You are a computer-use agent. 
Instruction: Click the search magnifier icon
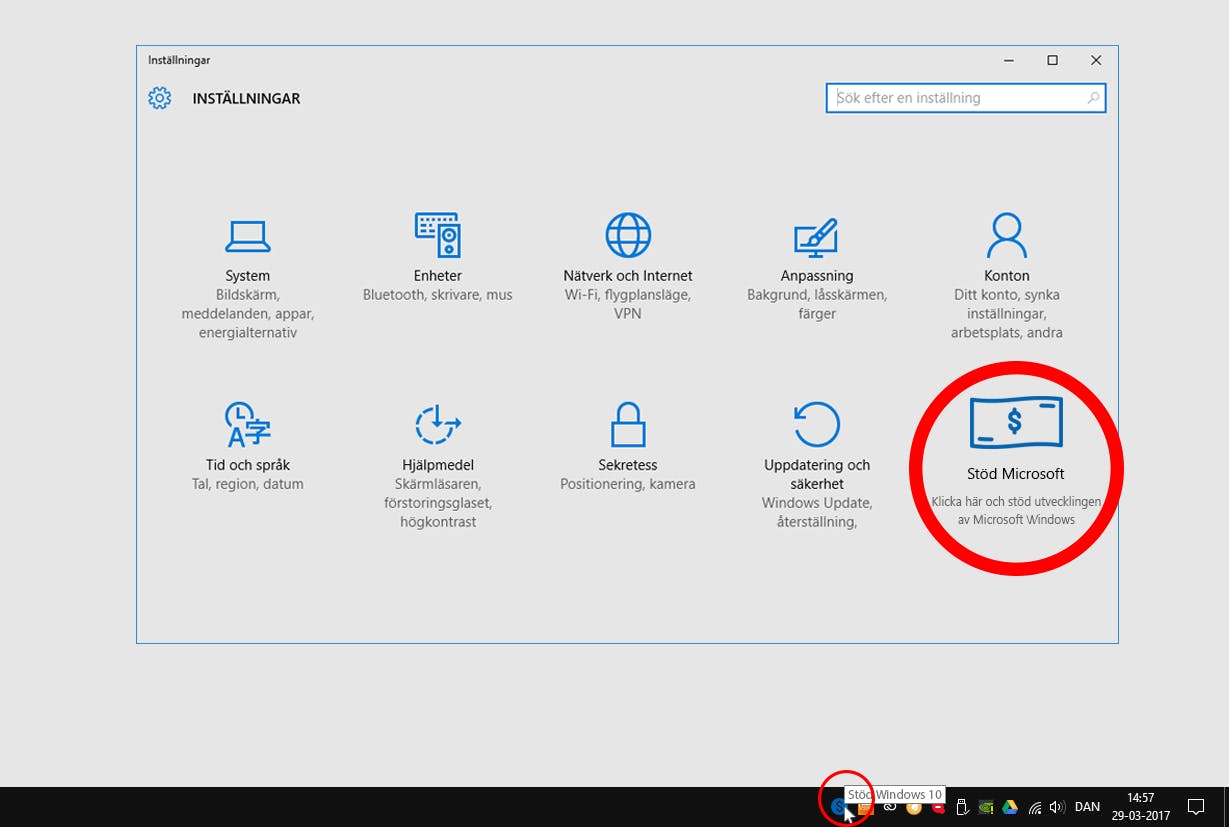point(1093,98)
